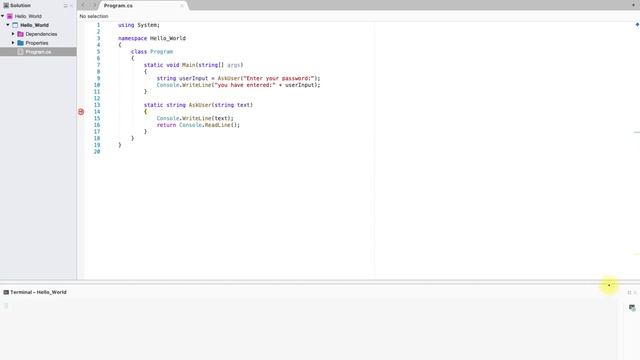This screenshot has height=360, width=640.
Task: Toggle auto-hide for the Terminal pad
Action: [x=629, y=292]
